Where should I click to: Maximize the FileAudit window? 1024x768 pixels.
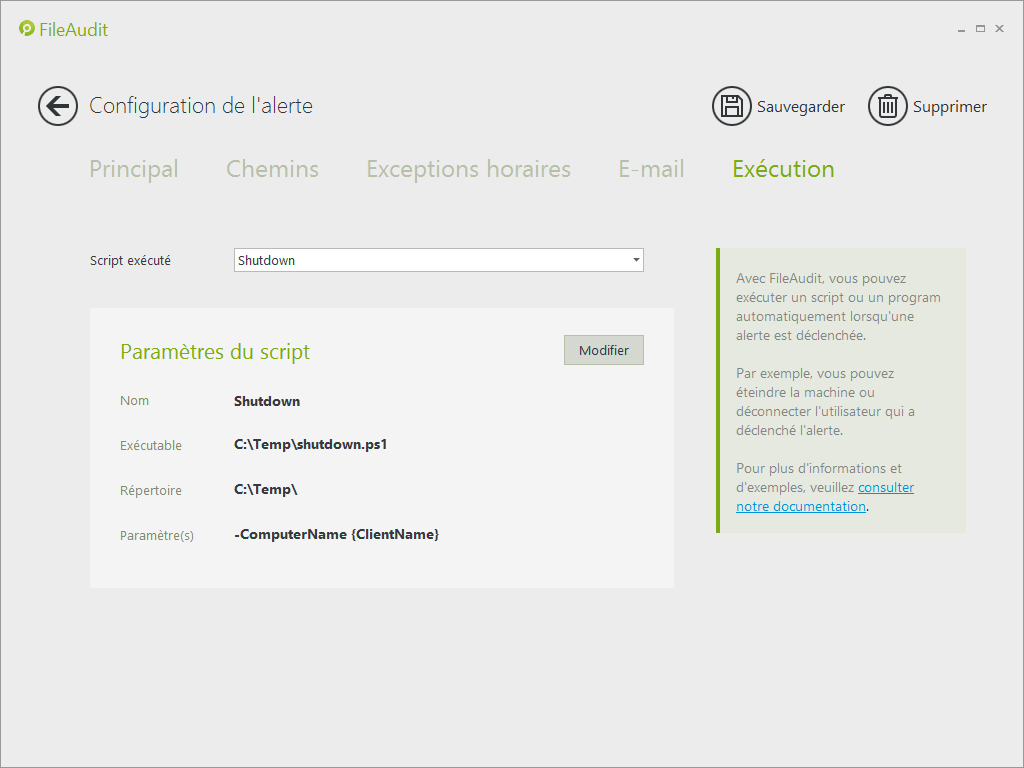coord(980,29)
